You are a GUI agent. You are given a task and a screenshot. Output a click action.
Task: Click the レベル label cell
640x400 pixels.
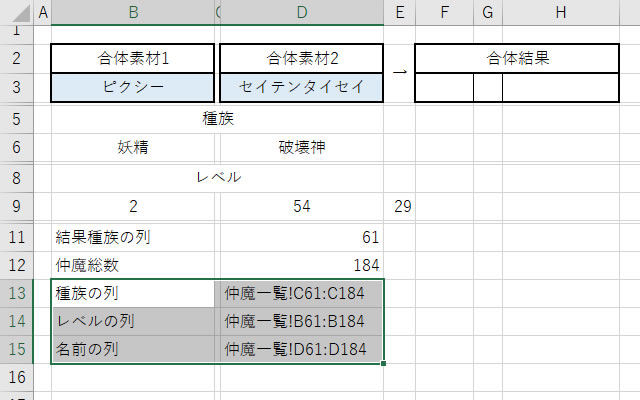point(218,178)
